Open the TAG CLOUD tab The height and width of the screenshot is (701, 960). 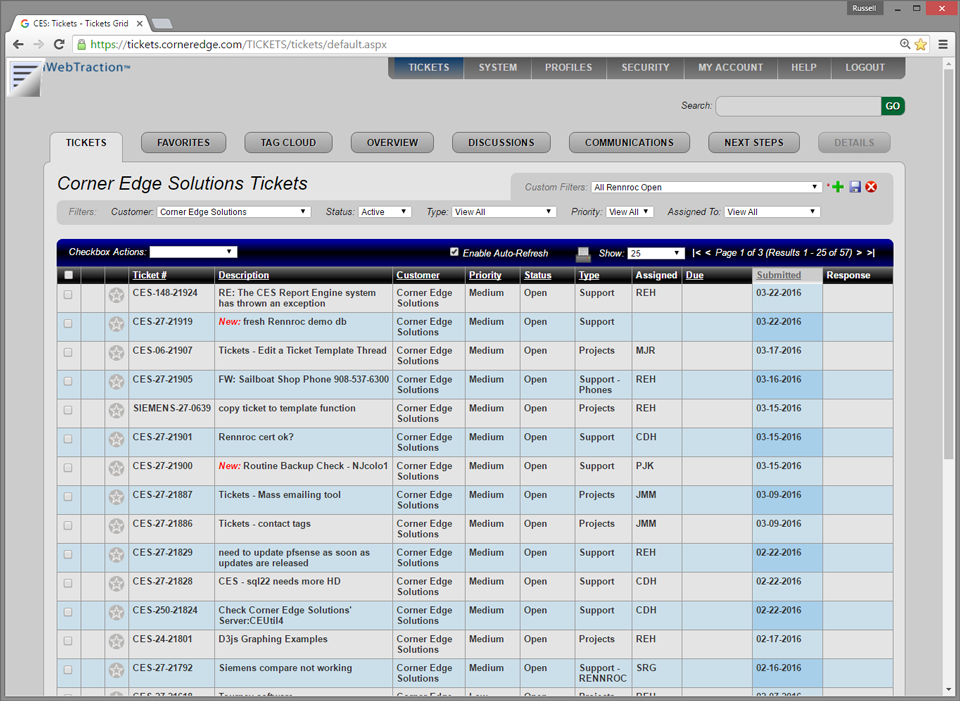pyautogui.click(x=288, y=143)
